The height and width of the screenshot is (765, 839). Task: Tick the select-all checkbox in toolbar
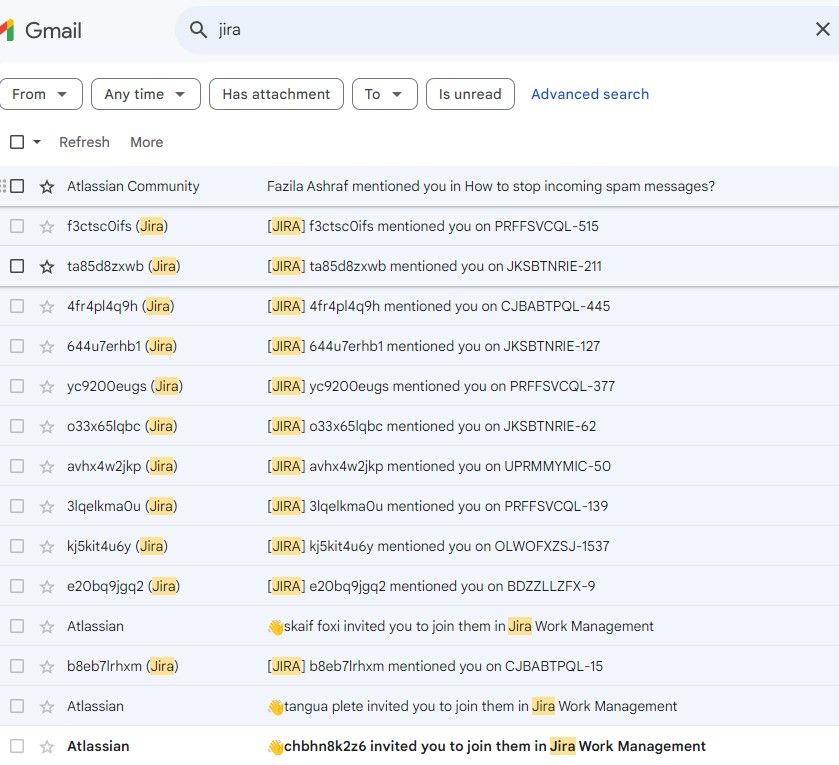click(x=17, y=142)
